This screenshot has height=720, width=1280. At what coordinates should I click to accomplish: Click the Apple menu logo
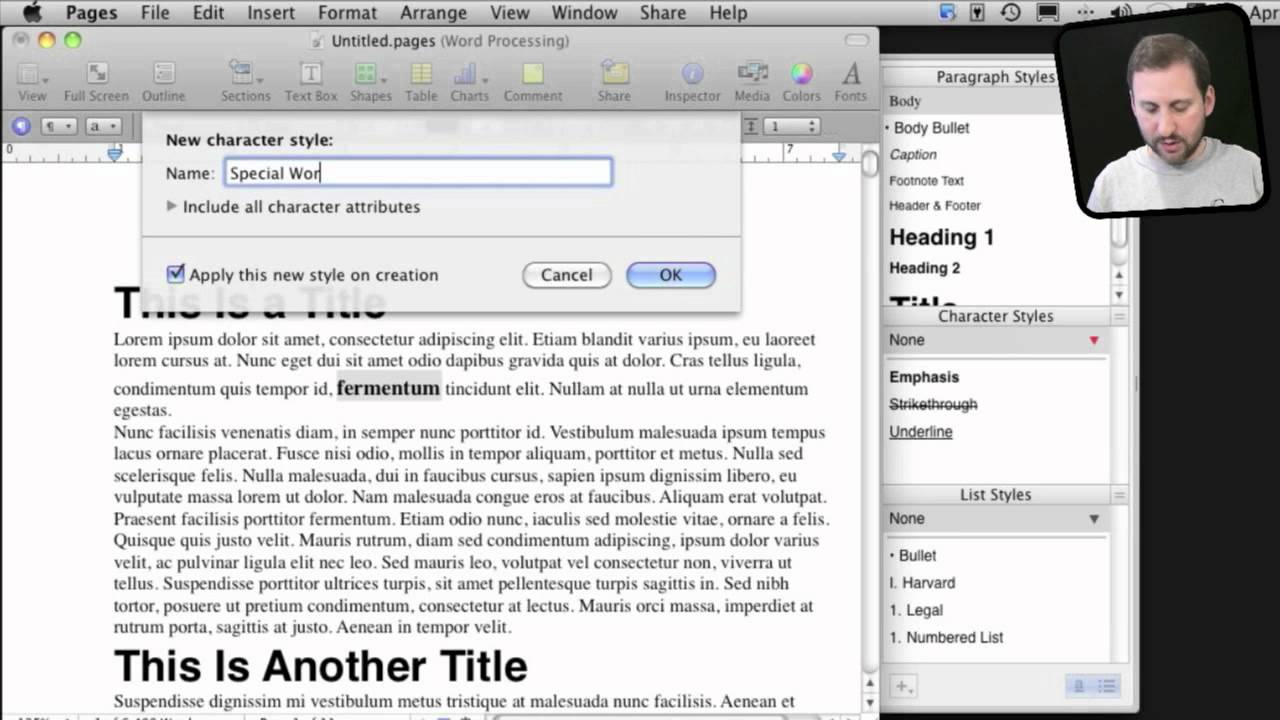pos(32,13)
